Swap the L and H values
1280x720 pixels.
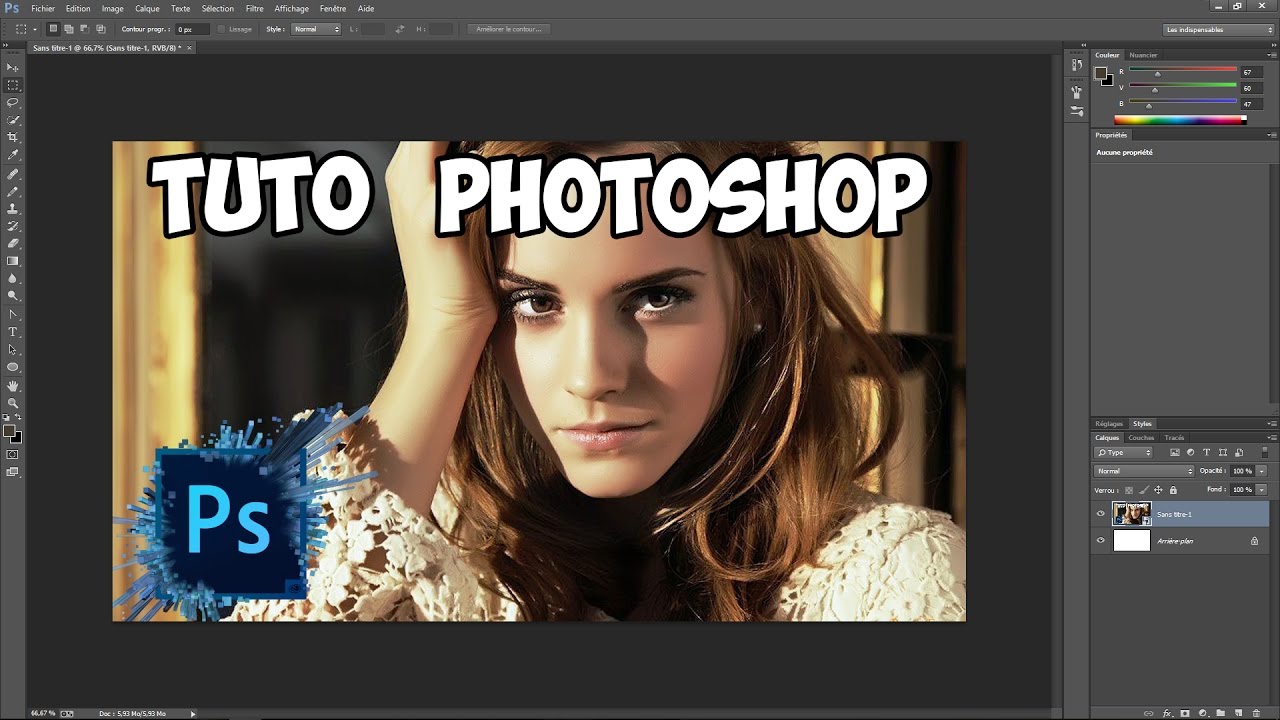coord(400,29)
